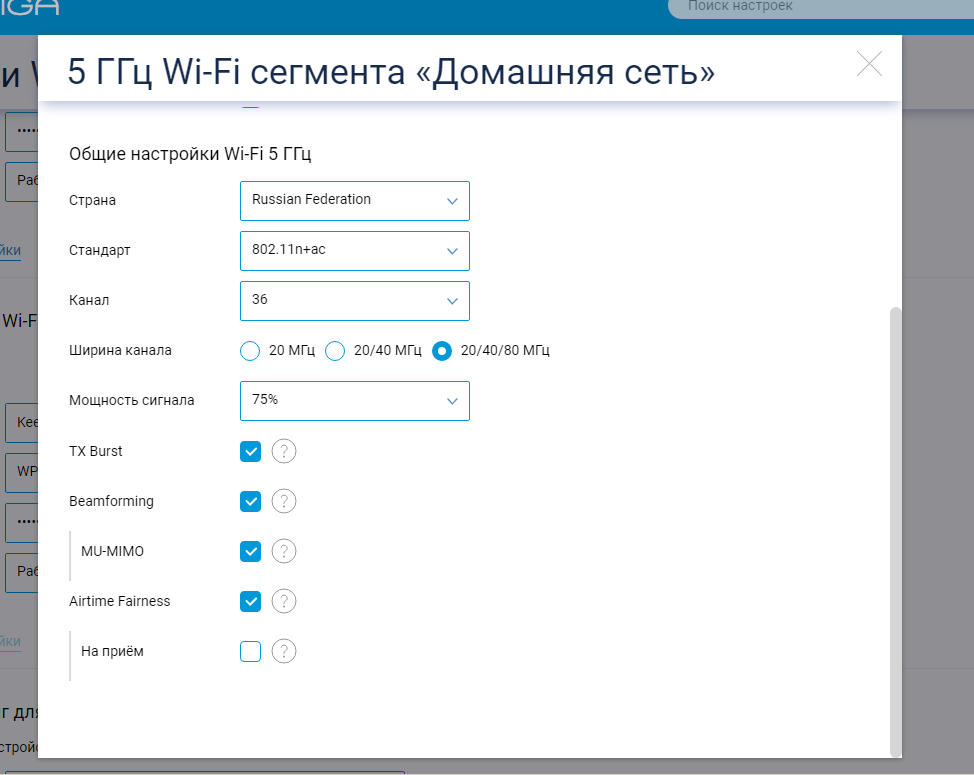Close the 5 ГГц Wi-Fi settings dialog

coord(869,64)
